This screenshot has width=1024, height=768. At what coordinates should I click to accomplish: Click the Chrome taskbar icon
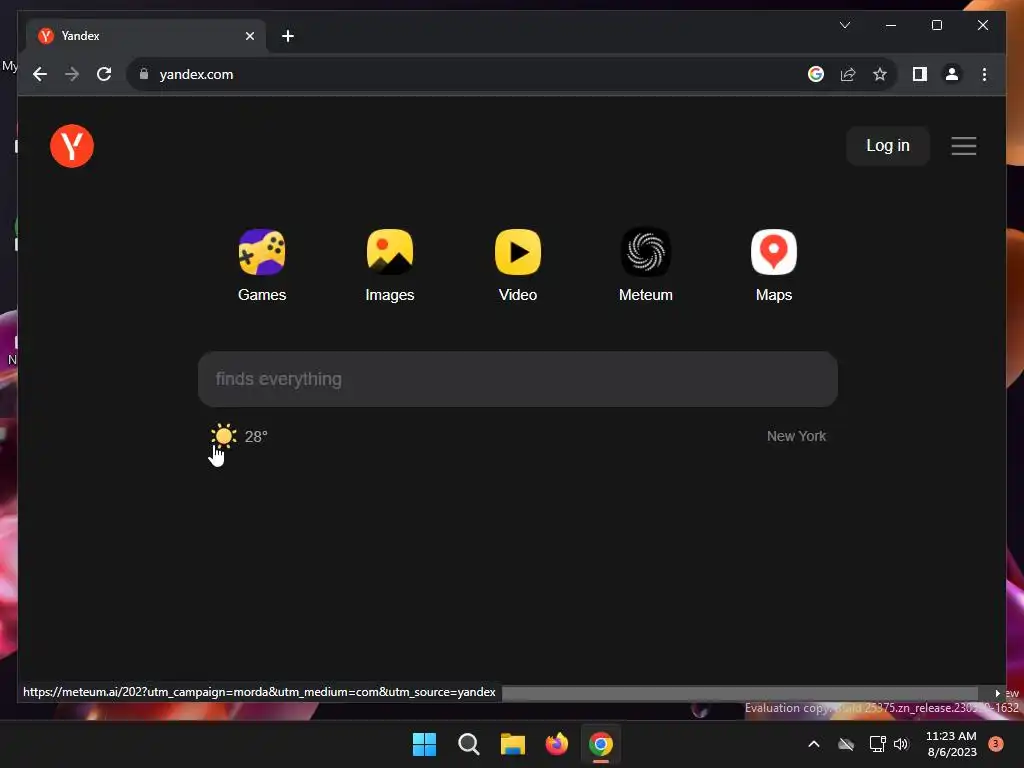tap(600, 744)
